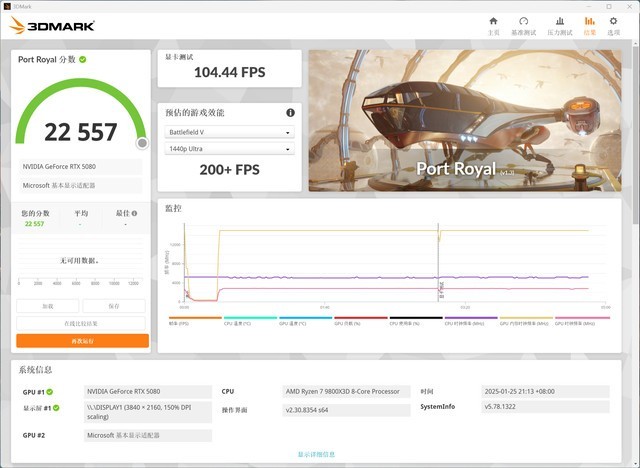Toggle the orange Frame rate (FPS) legend
Viewport: 640px width, 468px height.
(195, 320)
